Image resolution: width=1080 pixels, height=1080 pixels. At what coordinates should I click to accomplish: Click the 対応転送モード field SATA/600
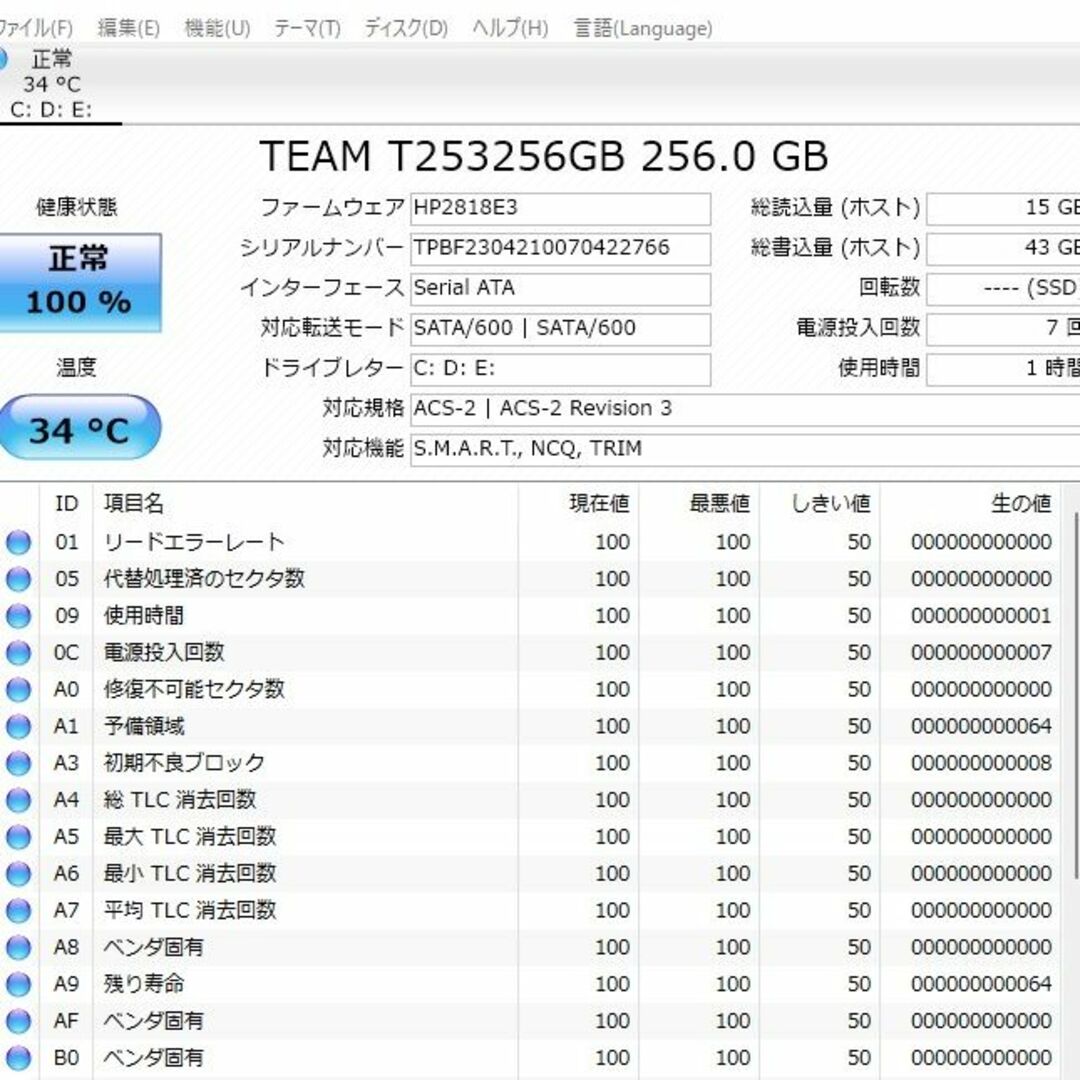[x=561, y=329]
